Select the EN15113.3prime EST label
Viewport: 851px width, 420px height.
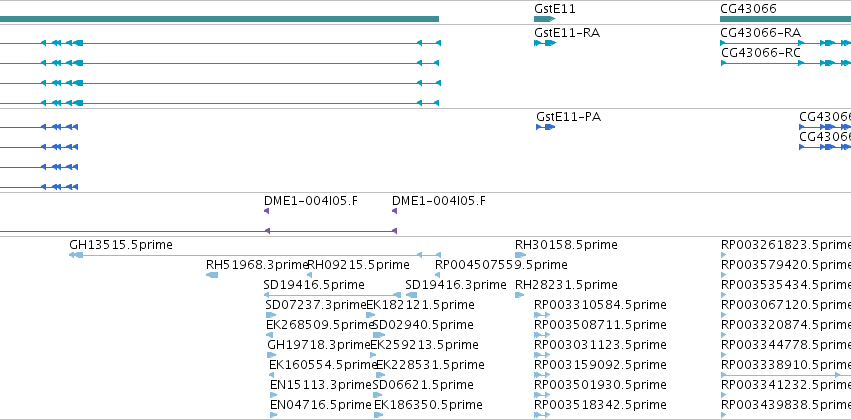click(321, 385)
